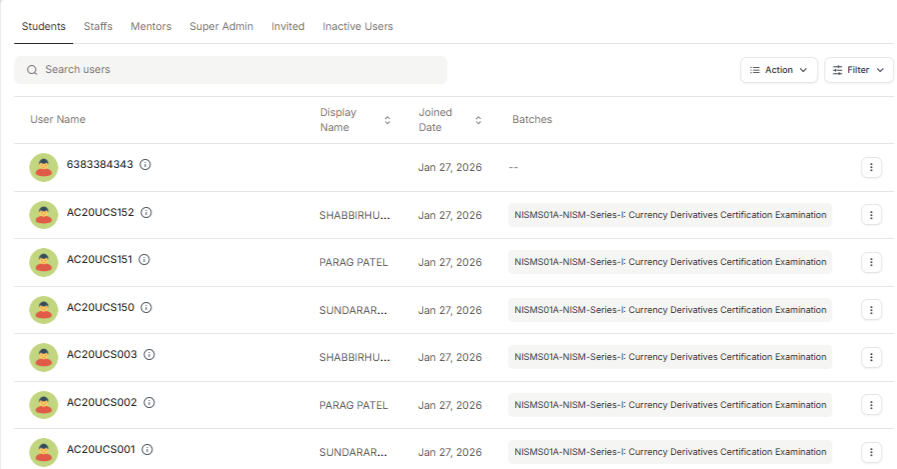Screen dimensions: 897x469
Task: Click info icon next to AC20UCS001
Action: 146,450
